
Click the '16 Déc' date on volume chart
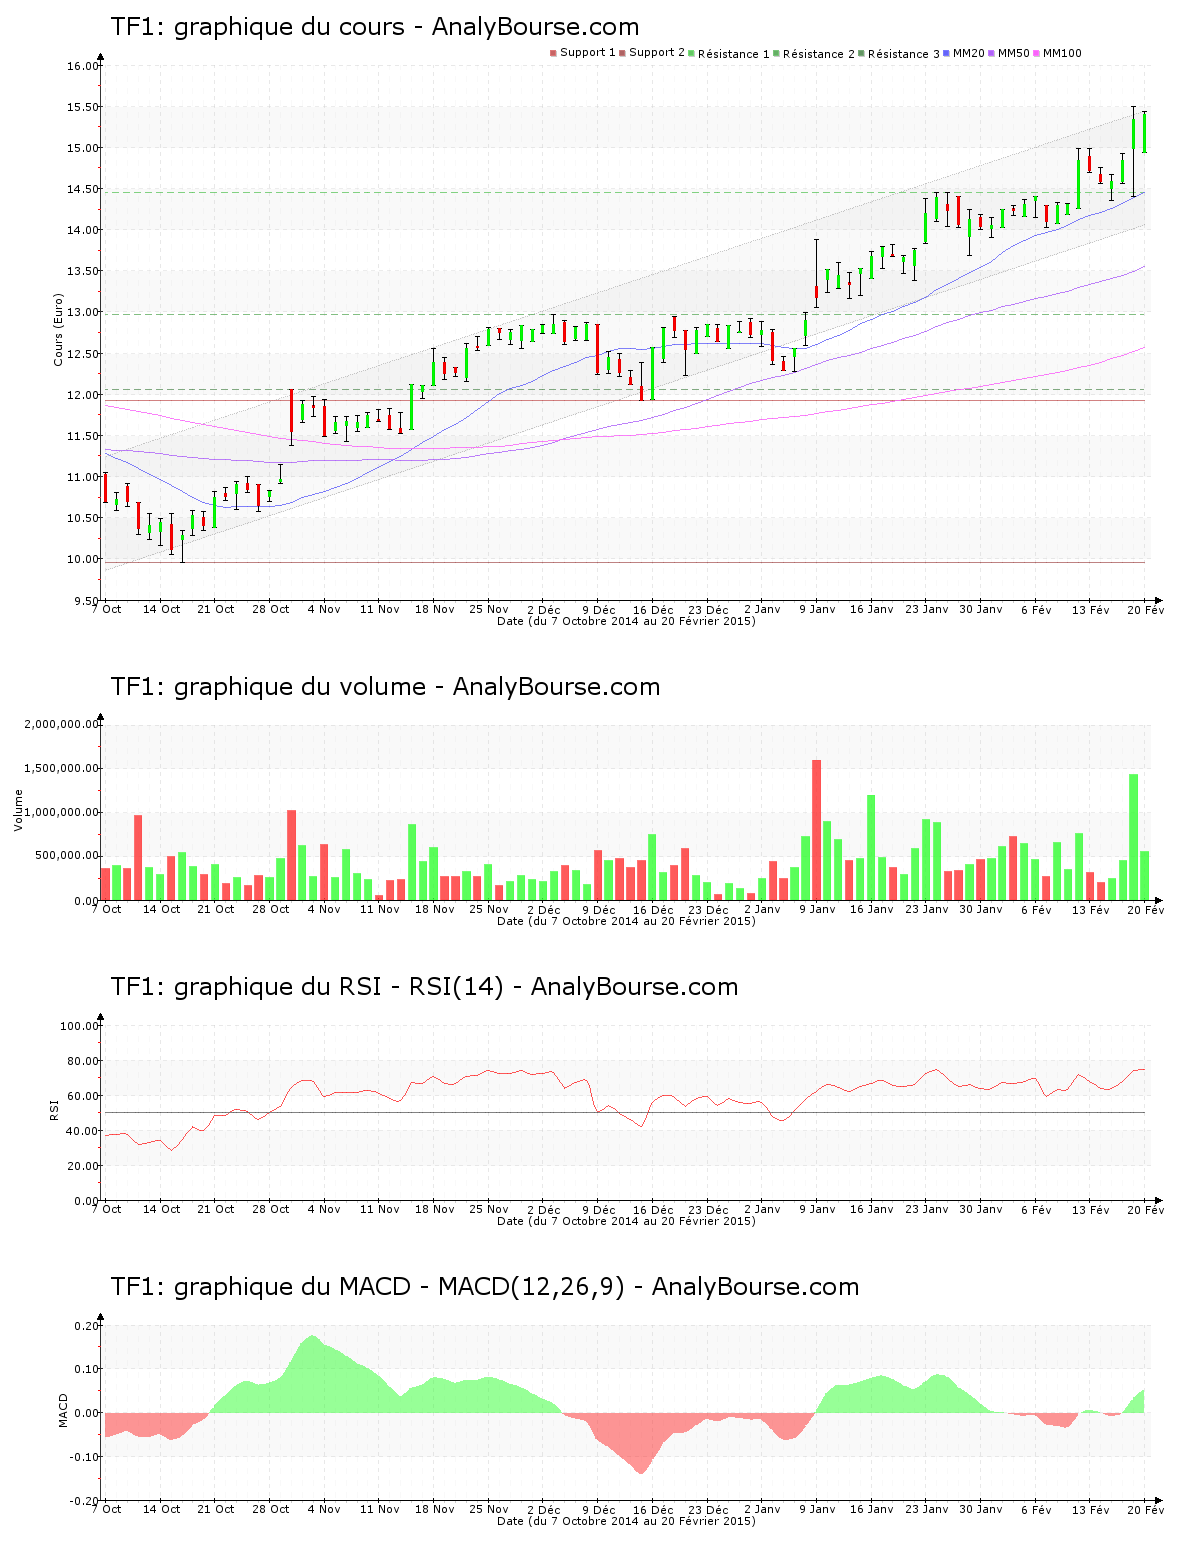coord(653,909)
